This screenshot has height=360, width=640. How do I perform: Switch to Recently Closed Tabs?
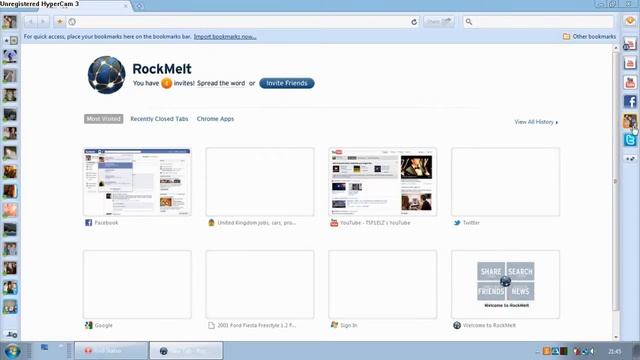pos(159,119)
